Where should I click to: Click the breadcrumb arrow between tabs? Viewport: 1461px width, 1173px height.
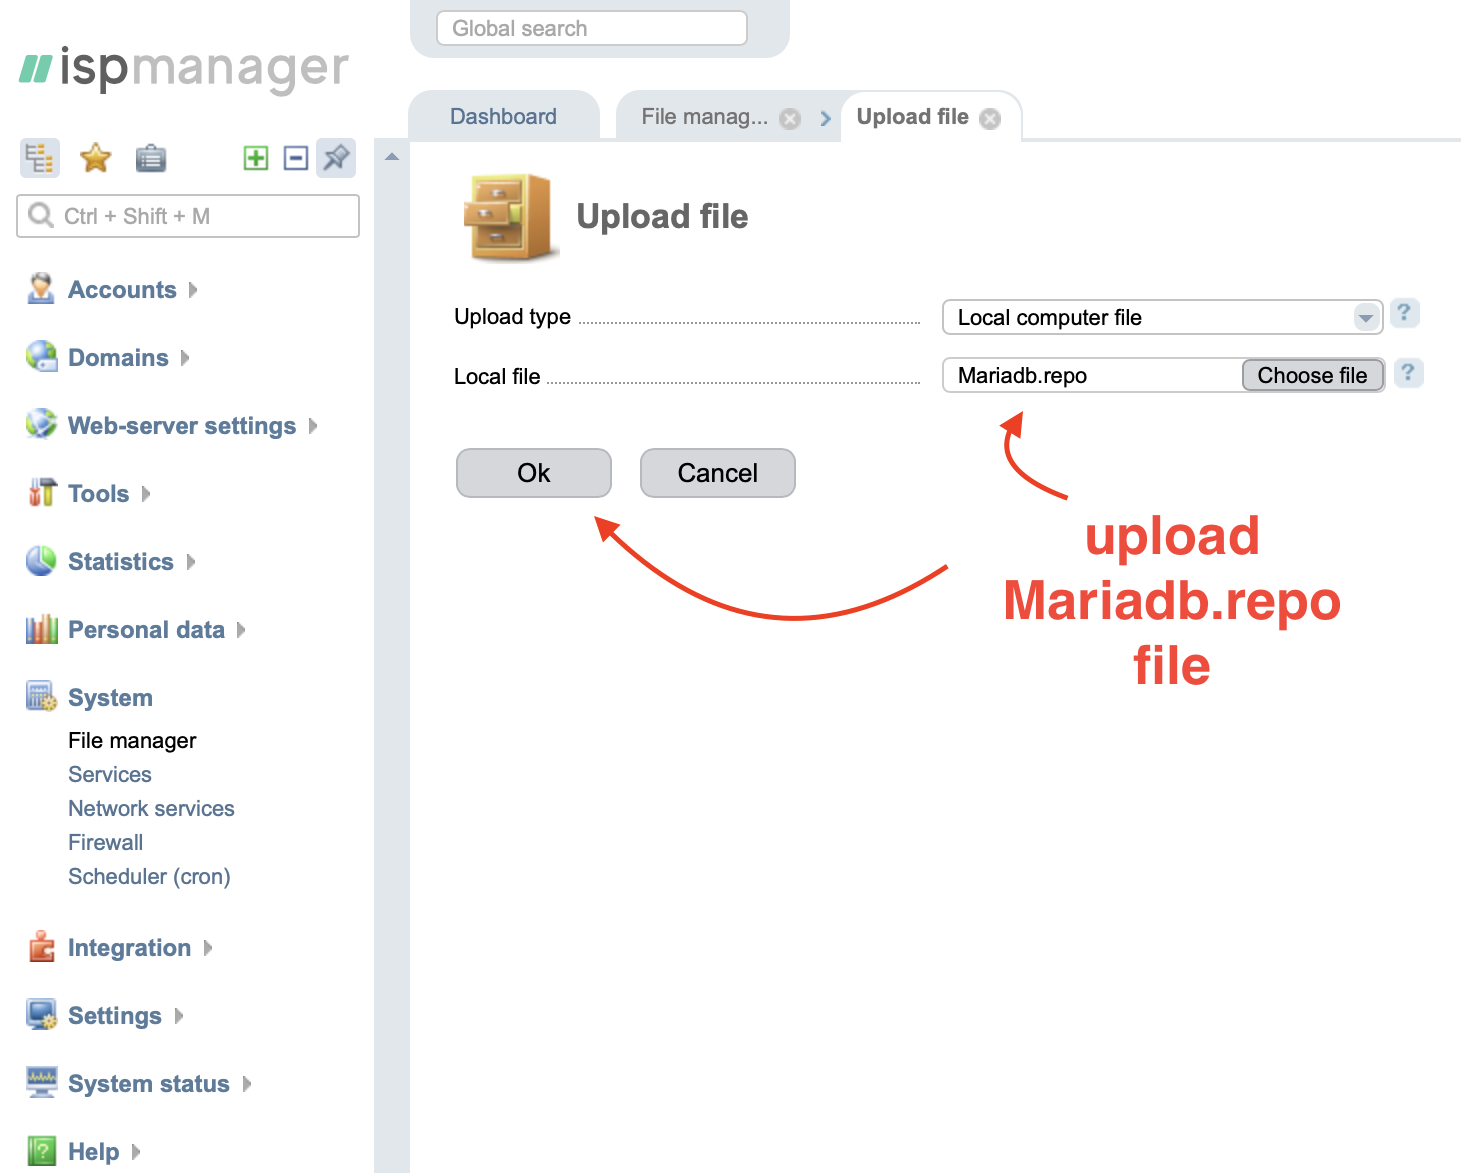(825, 118)
